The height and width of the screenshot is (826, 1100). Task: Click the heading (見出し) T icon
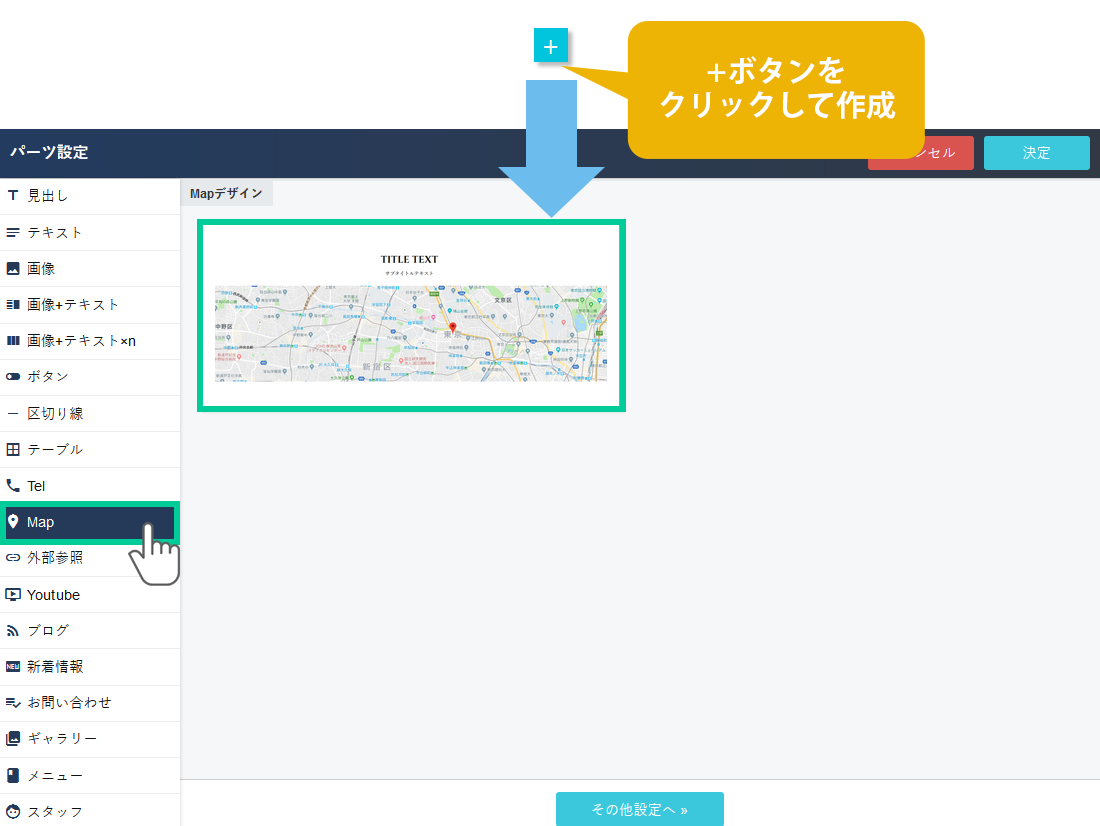[13, 196]
